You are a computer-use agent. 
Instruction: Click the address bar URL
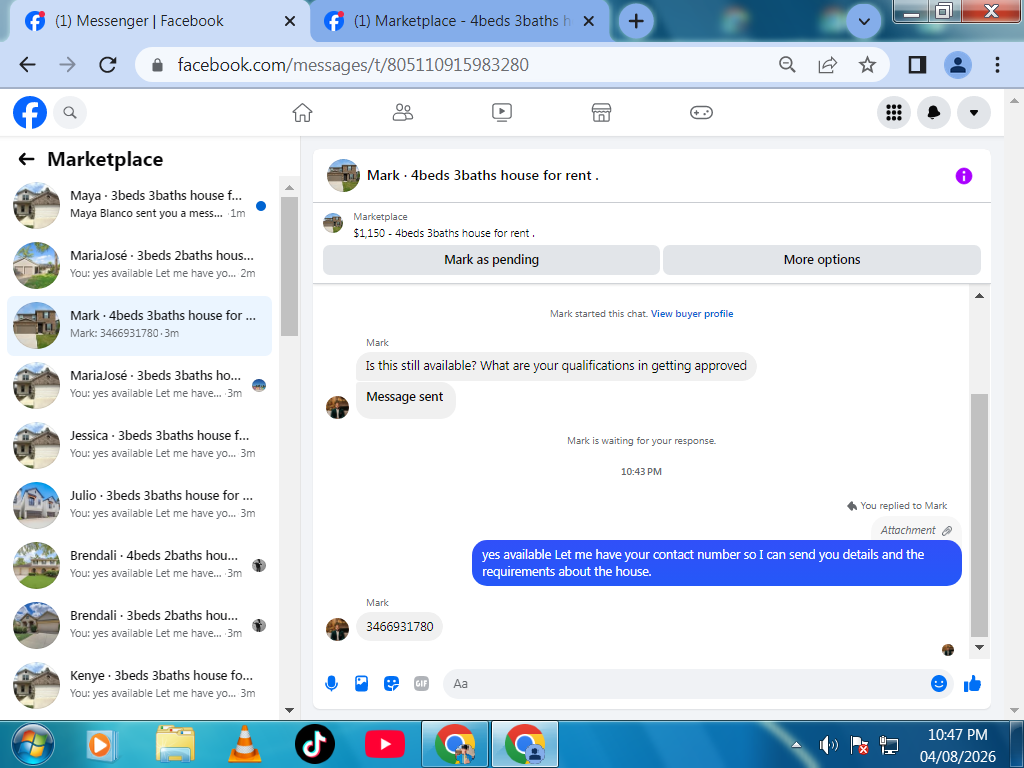coord(353,65)
